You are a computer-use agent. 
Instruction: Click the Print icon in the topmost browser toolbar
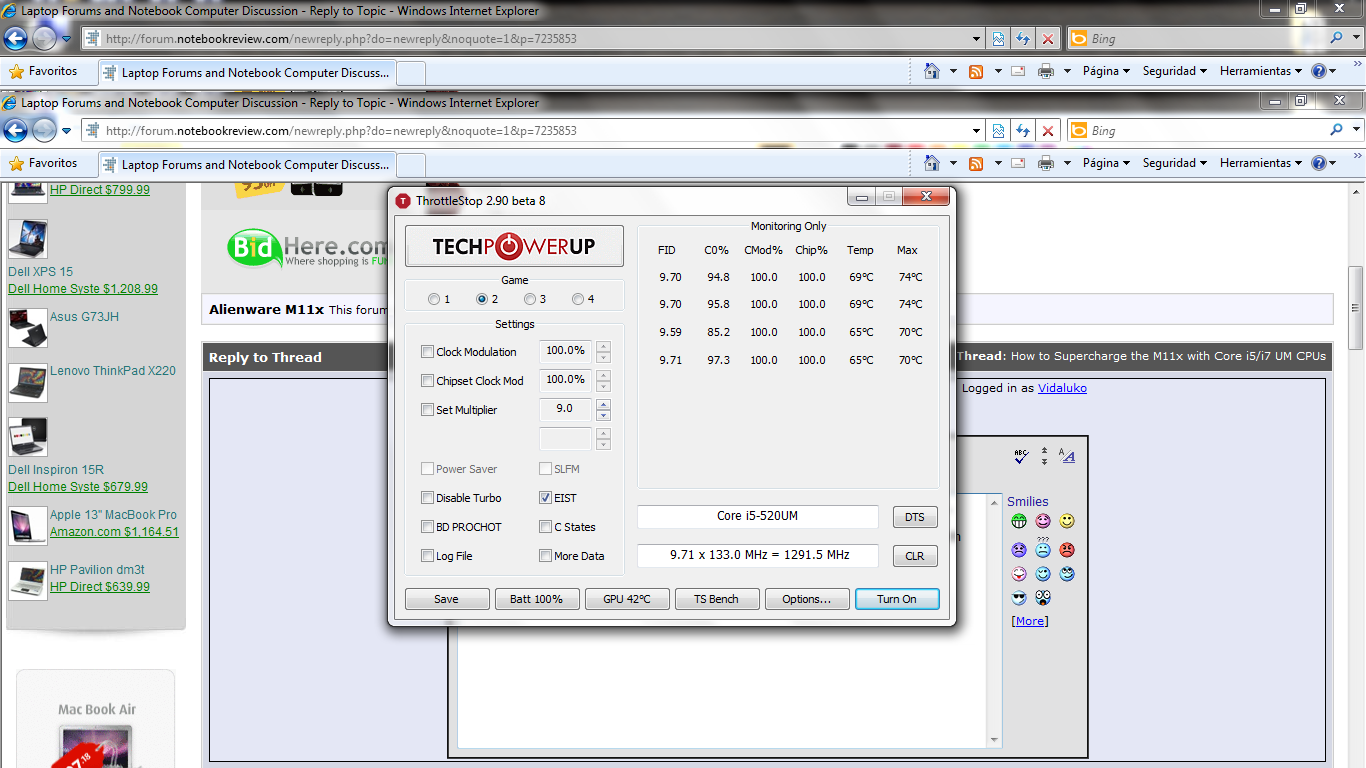pyautogui.click(x=1046, y=71)
